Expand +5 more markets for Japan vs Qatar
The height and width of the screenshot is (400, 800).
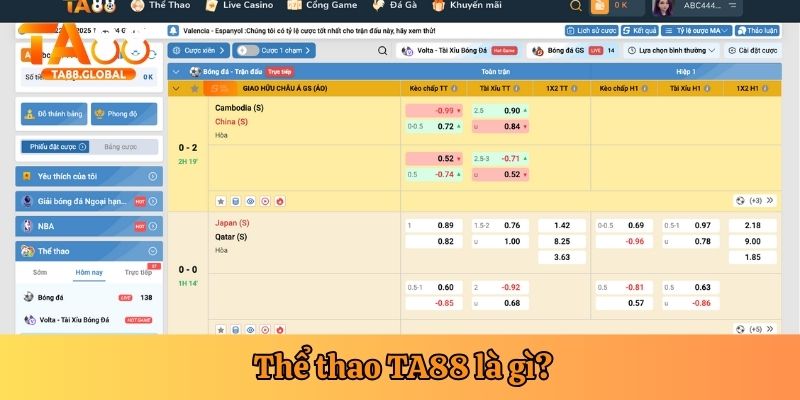pyautogui.click(x=755, y=329)
